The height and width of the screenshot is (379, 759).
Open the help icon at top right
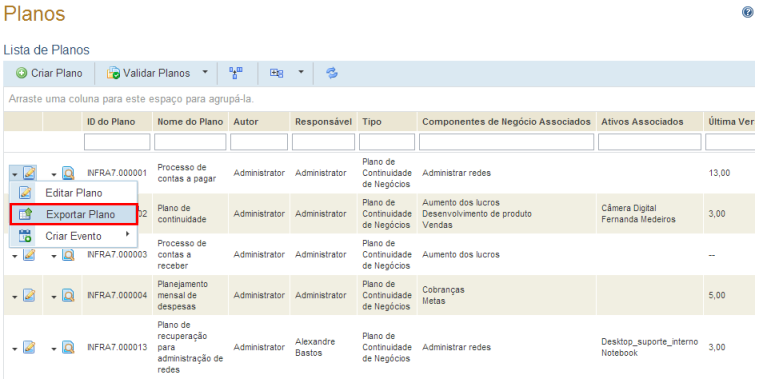[x=747, y=13]
